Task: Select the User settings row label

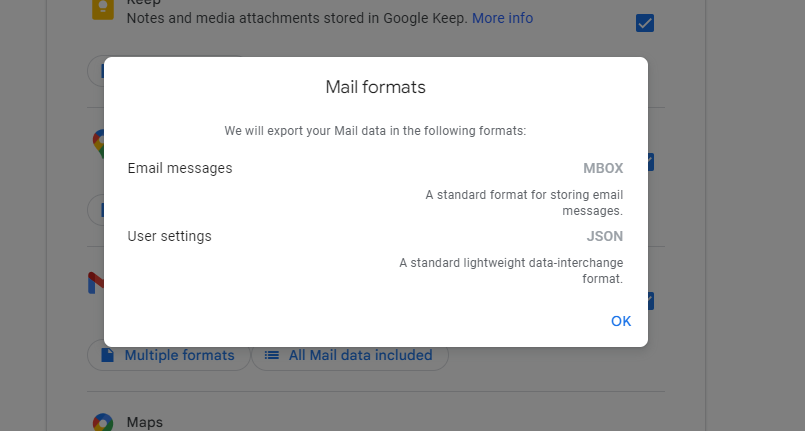Action: tap(169, 236)
